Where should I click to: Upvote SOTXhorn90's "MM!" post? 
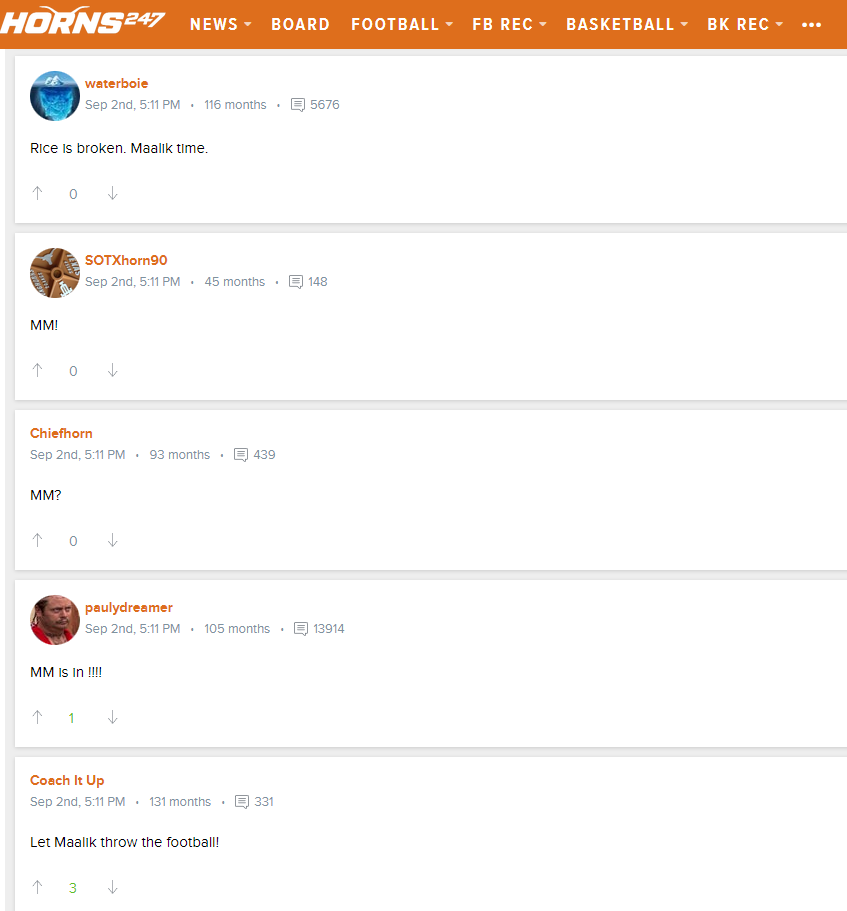(x=38, y=370)
